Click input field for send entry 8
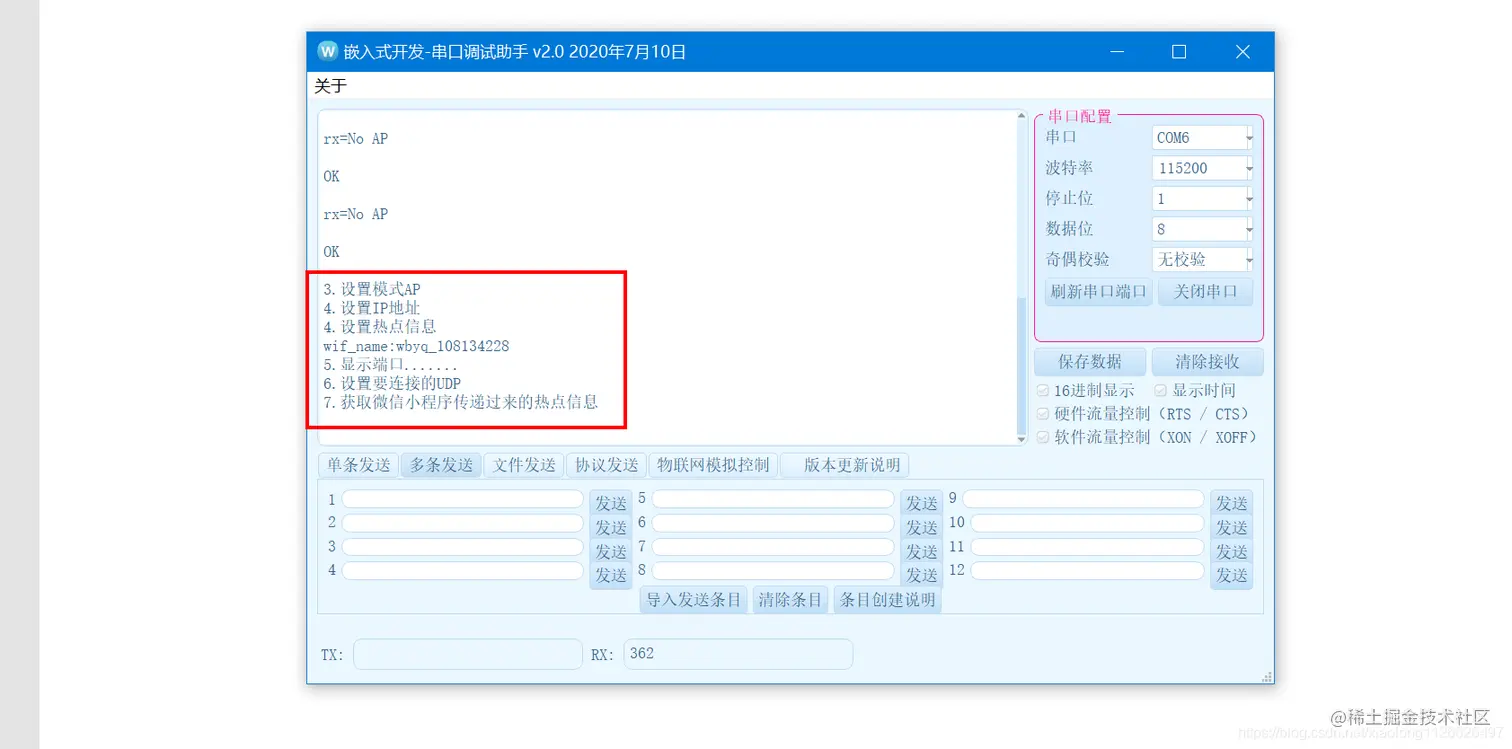The image size is (1512, 749). click(773, 571)
